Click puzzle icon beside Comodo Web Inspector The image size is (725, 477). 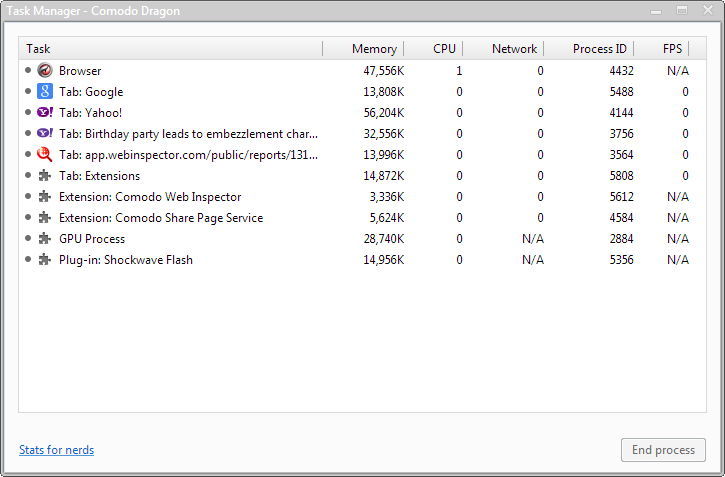(44, 196)
